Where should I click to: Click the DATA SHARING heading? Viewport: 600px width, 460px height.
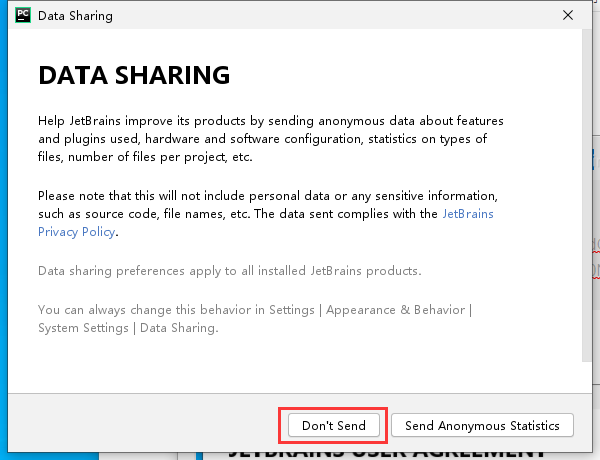pos(134,75)
